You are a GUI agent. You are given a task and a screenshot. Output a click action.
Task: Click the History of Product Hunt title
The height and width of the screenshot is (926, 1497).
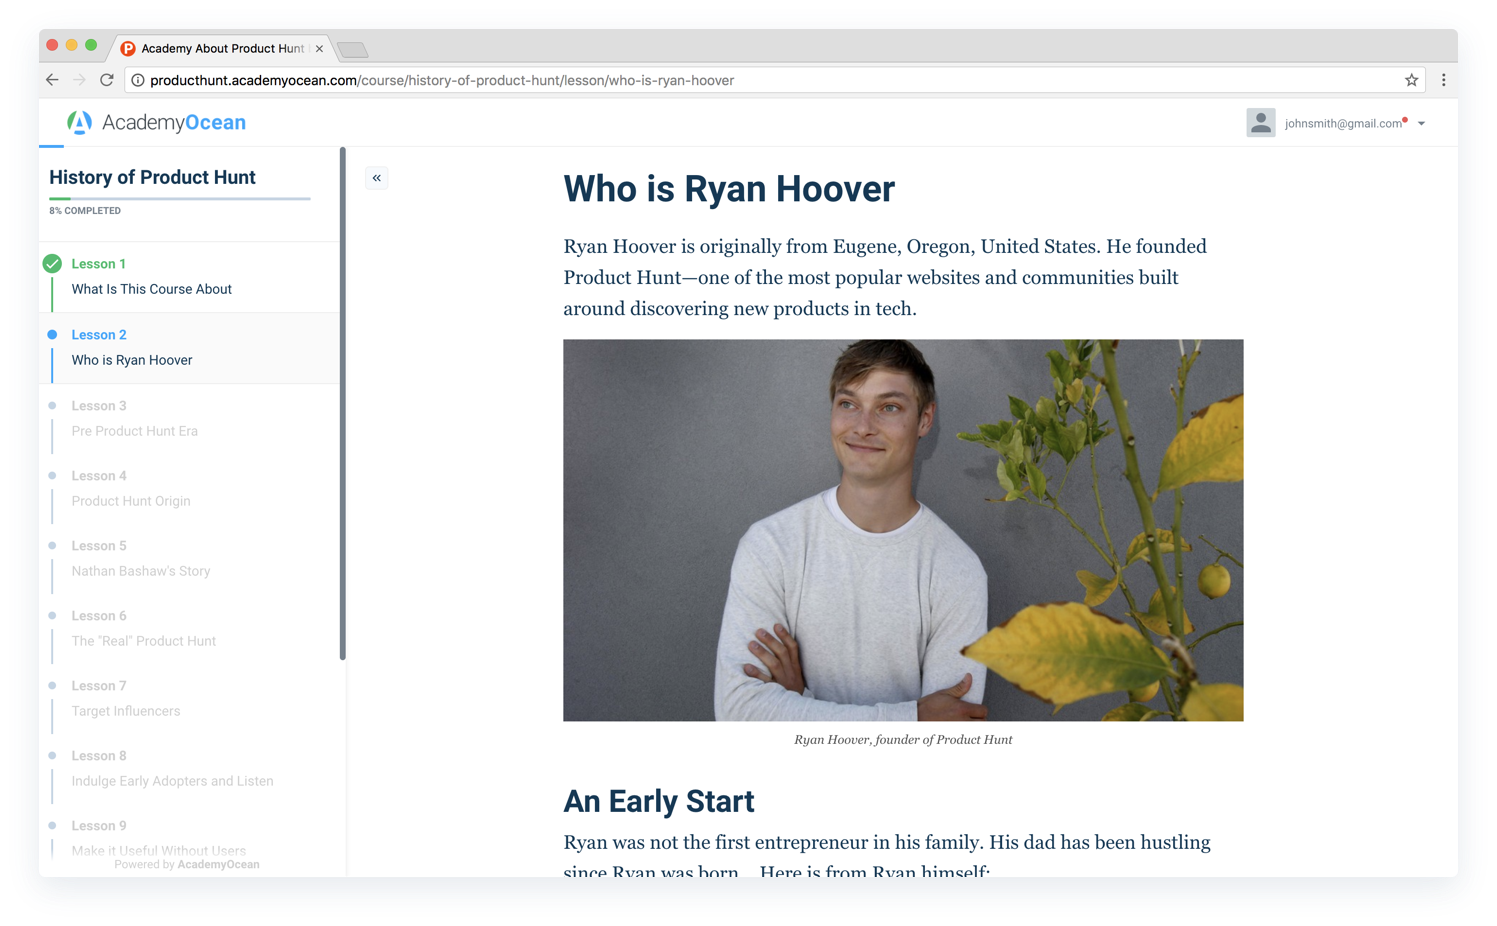click(152, 177)
